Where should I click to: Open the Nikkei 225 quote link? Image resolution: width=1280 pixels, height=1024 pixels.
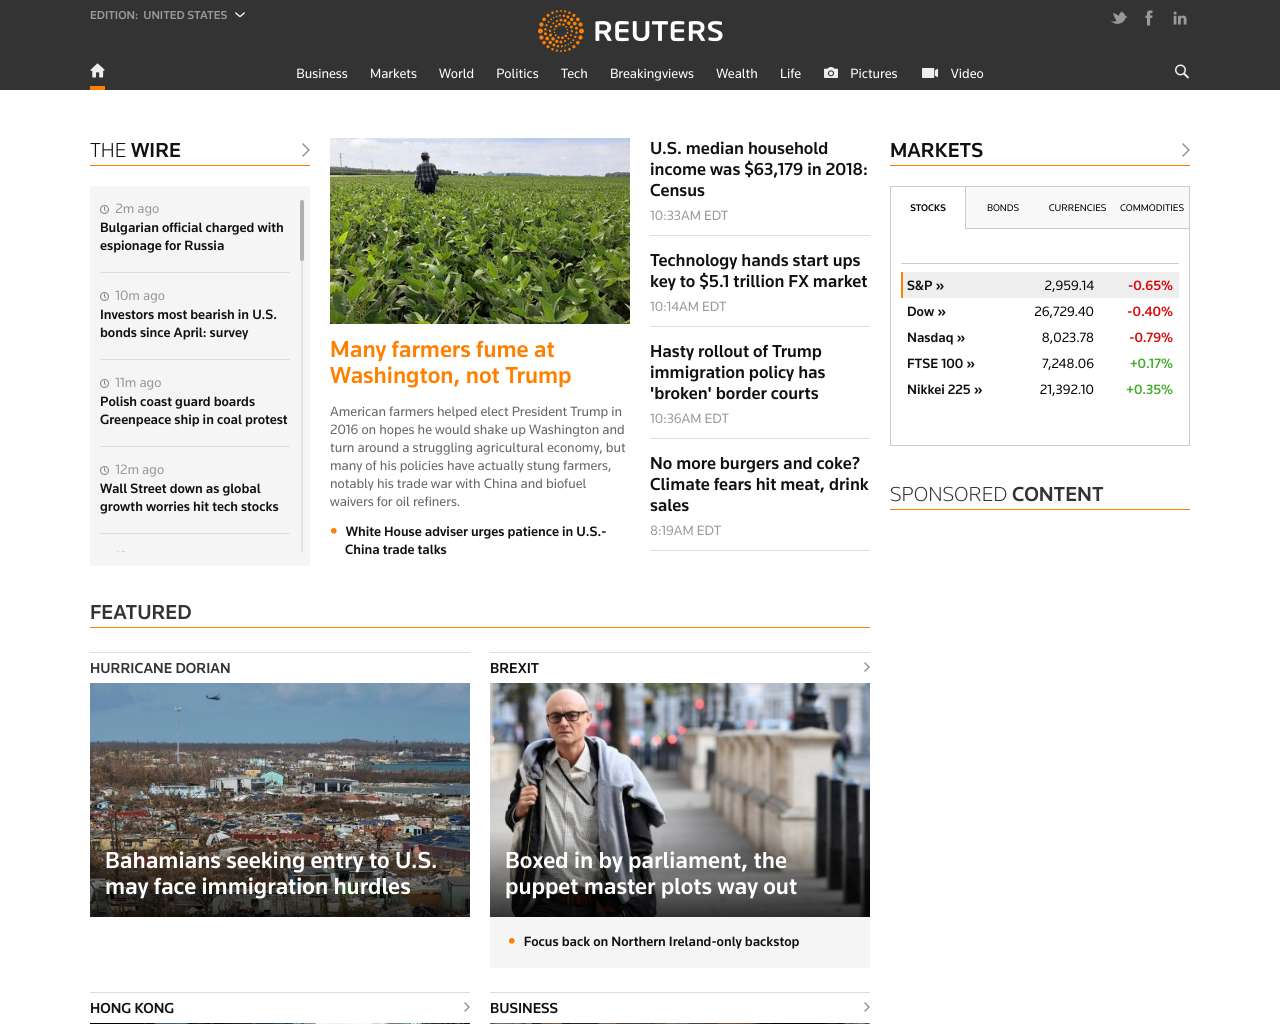coord(945,389)
